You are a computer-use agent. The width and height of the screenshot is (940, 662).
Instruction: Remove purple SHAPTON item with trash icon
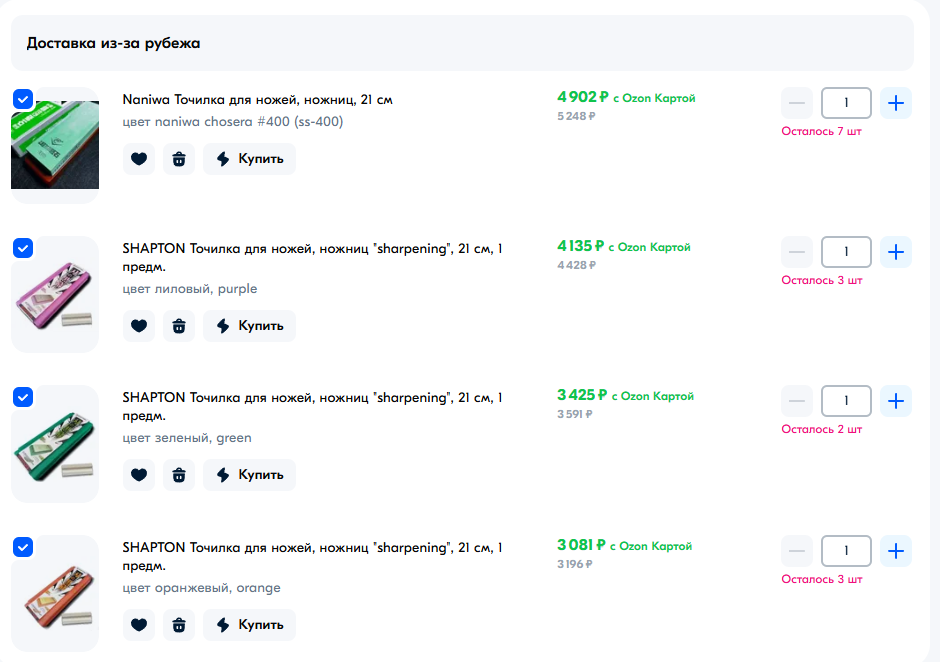click(179, 326)
